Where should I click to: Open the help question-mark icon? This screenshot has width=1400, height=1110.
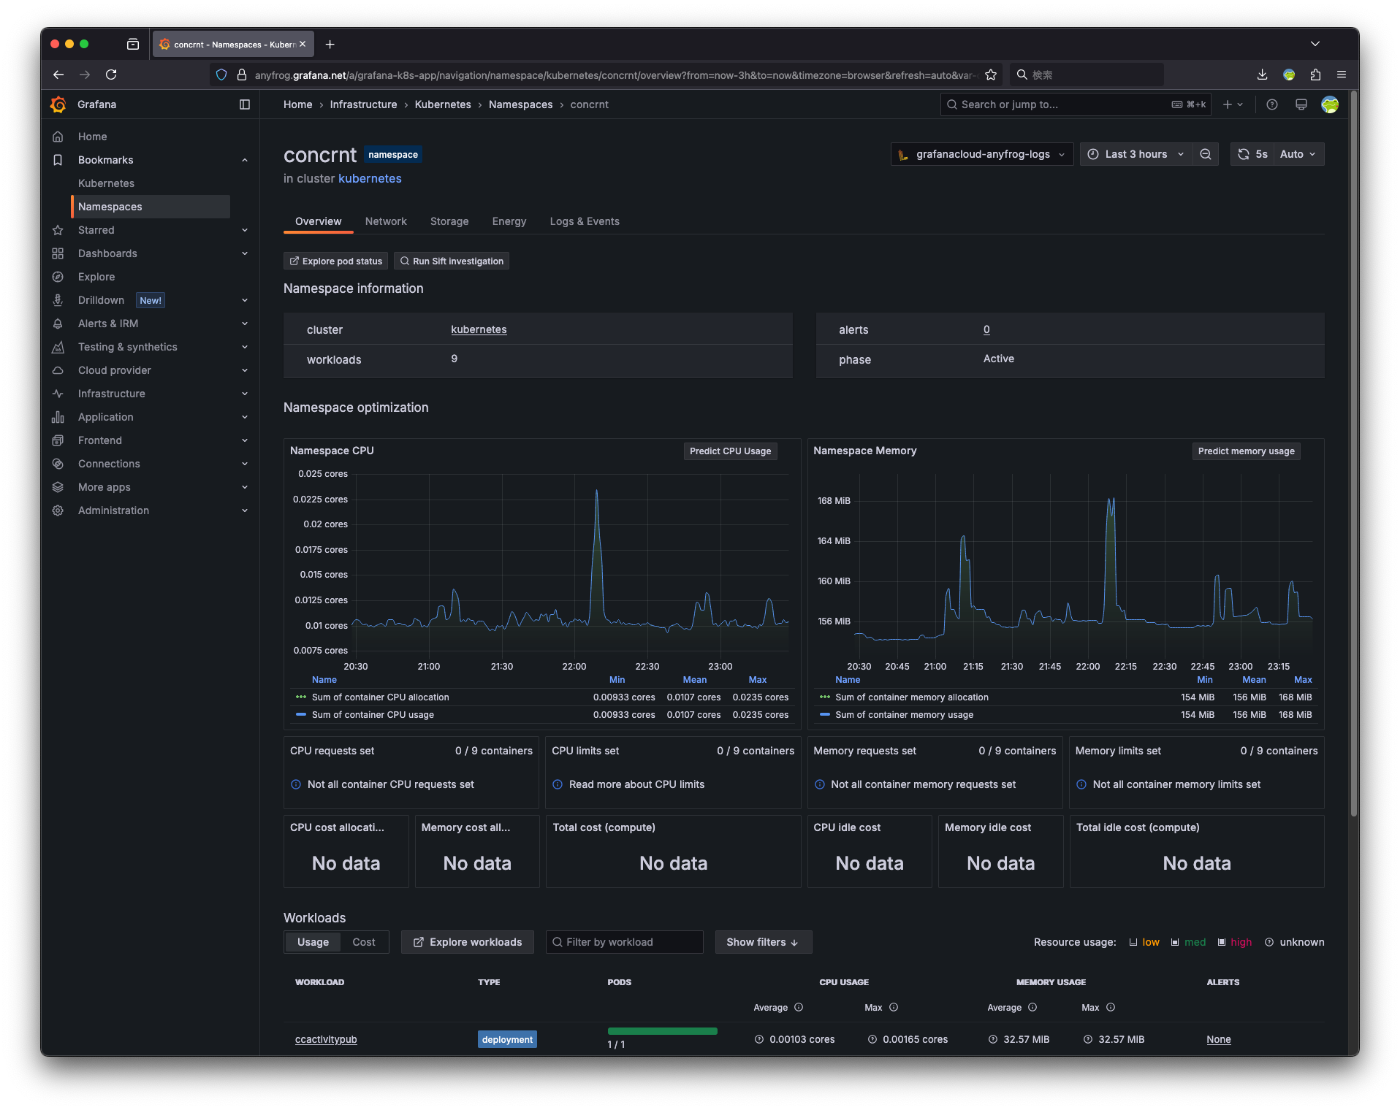(x=1272, y=104)
